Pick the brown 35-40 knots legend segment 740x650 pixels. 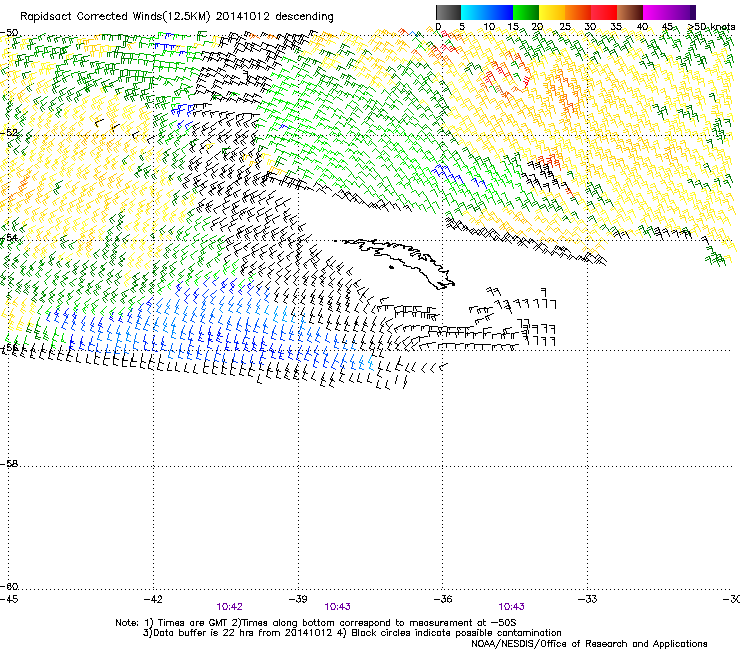point(630,12)
